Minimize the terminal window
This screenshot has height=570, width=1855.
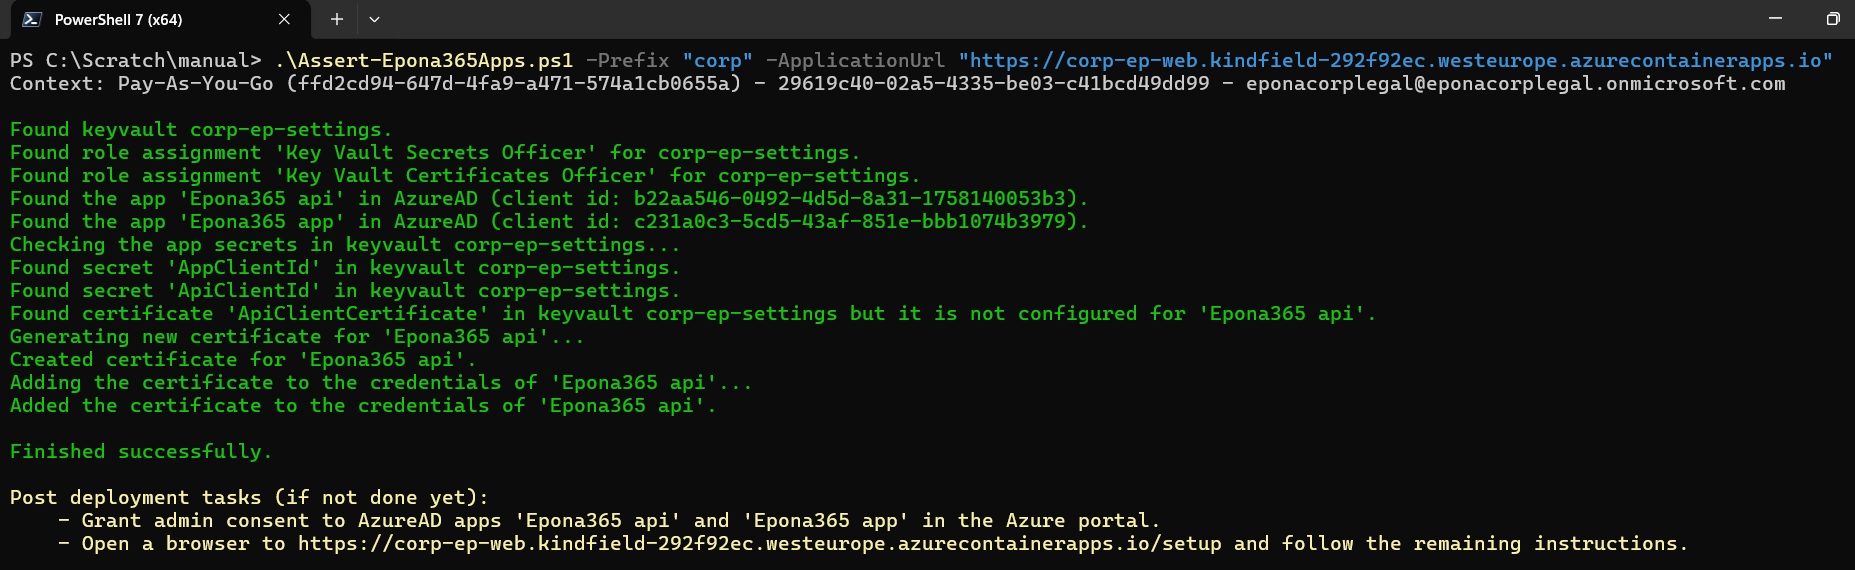[x=1776, y=19]
